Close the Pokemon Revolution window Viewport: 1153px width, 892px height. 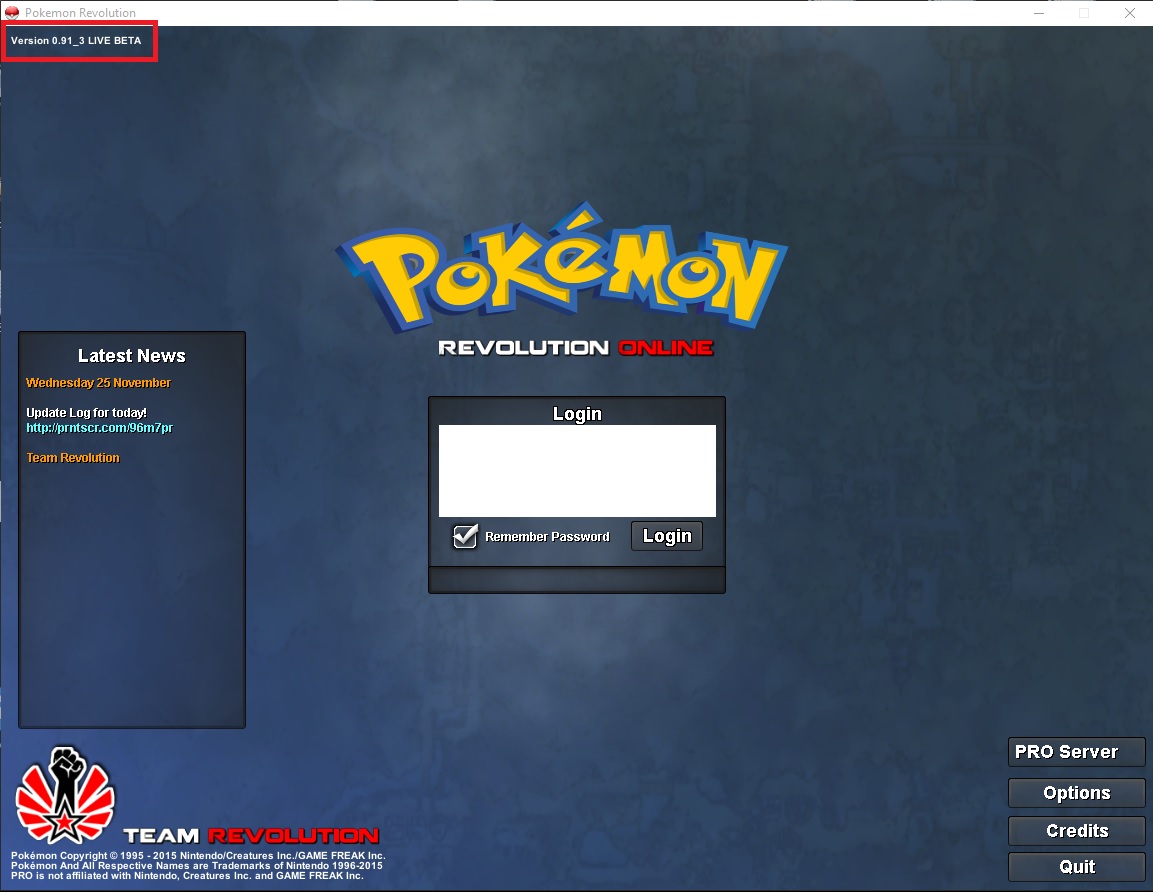[1129, 13]
